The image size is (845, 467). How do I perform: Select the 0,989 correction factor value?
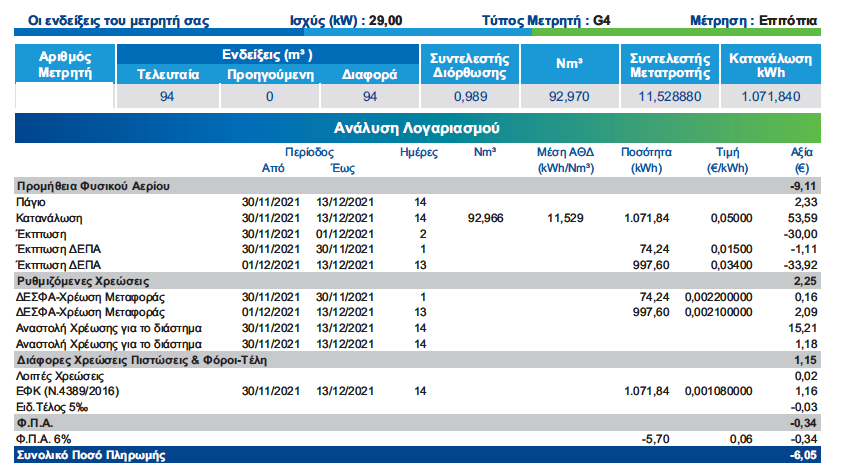click(470, 97)
